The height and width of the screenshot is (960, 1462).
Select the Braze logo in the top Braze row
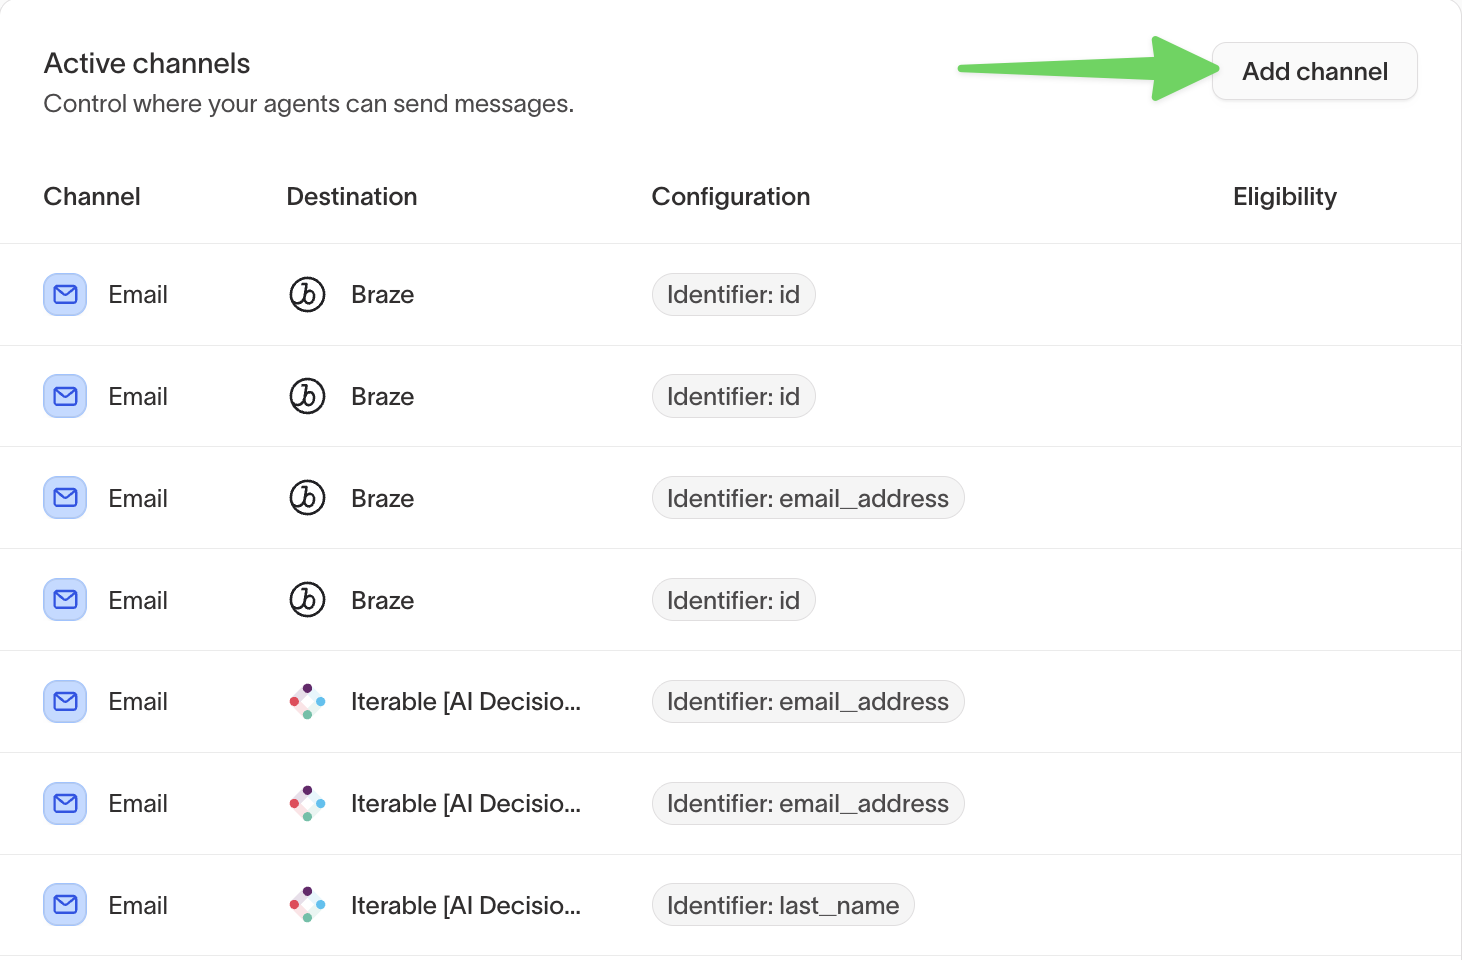click(x=307, y=294)
